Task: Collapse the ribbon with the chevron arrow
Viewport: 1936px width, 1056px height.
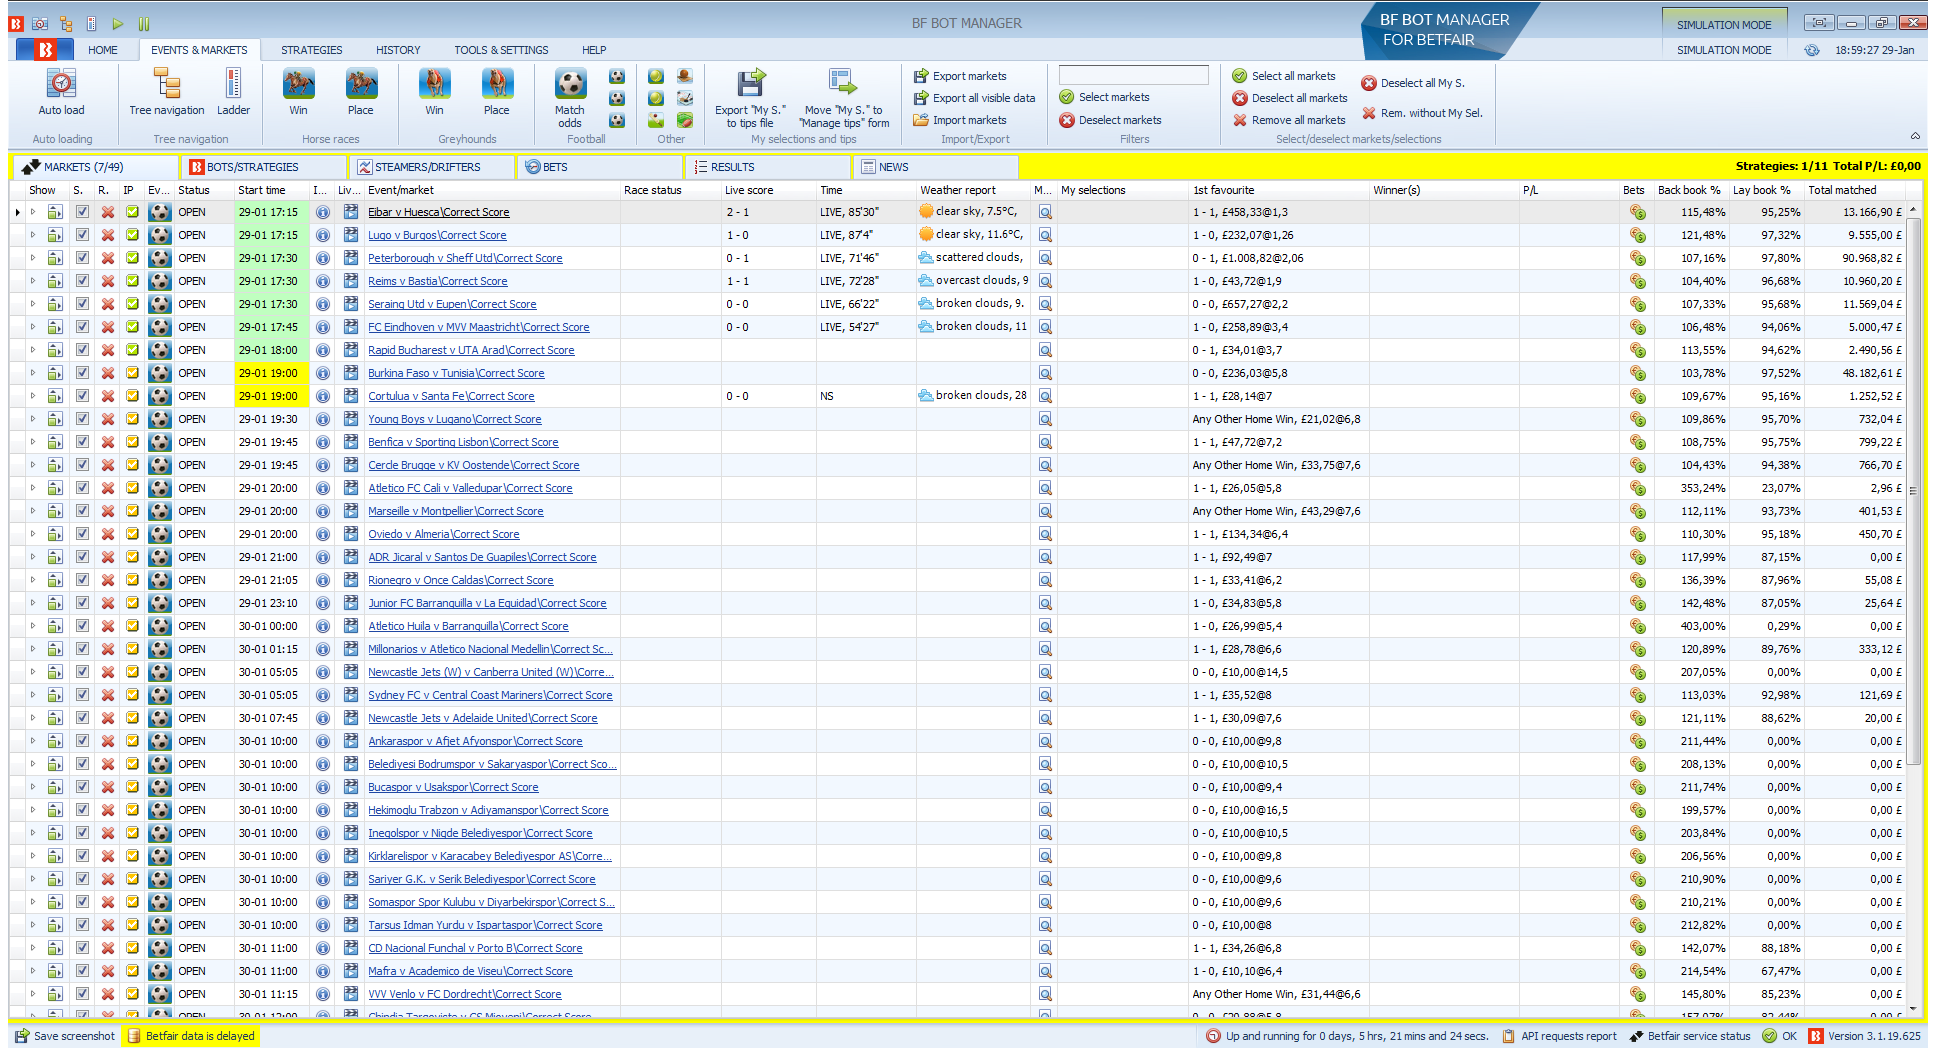Action: point(1915,137)
